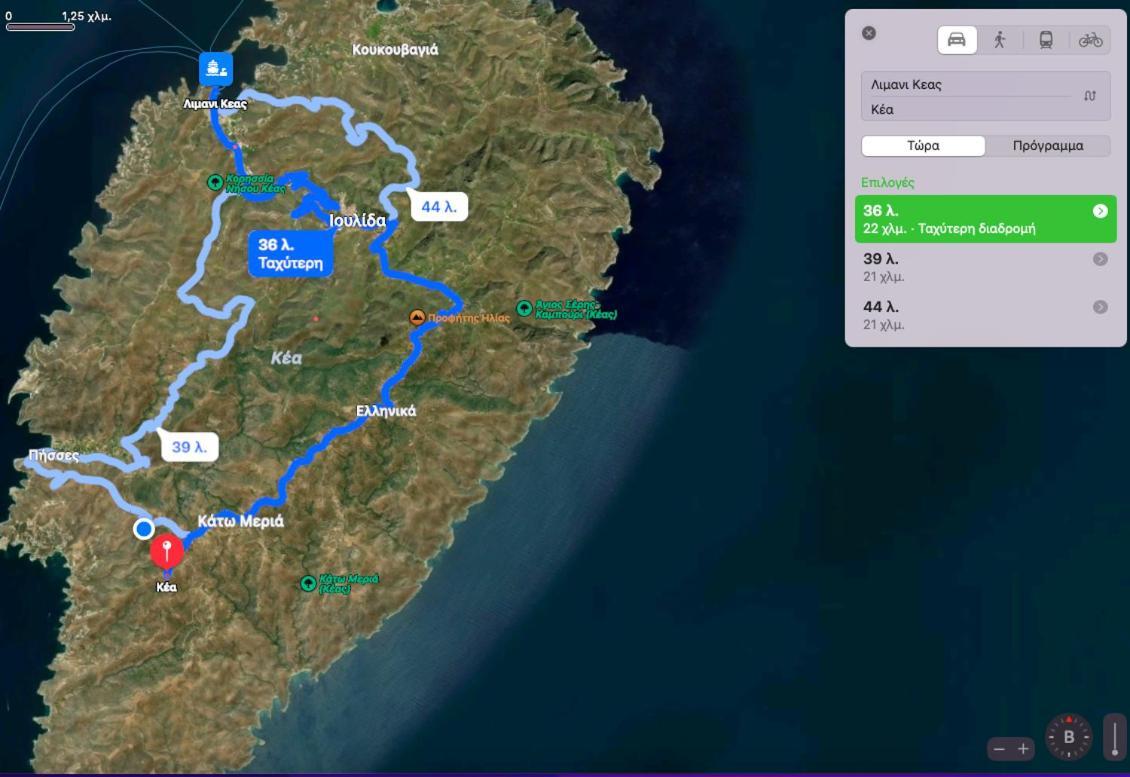
Task: Edit the Λιμανι Κεας origin field
Action: pyautogui.click(x=972, y=84)
